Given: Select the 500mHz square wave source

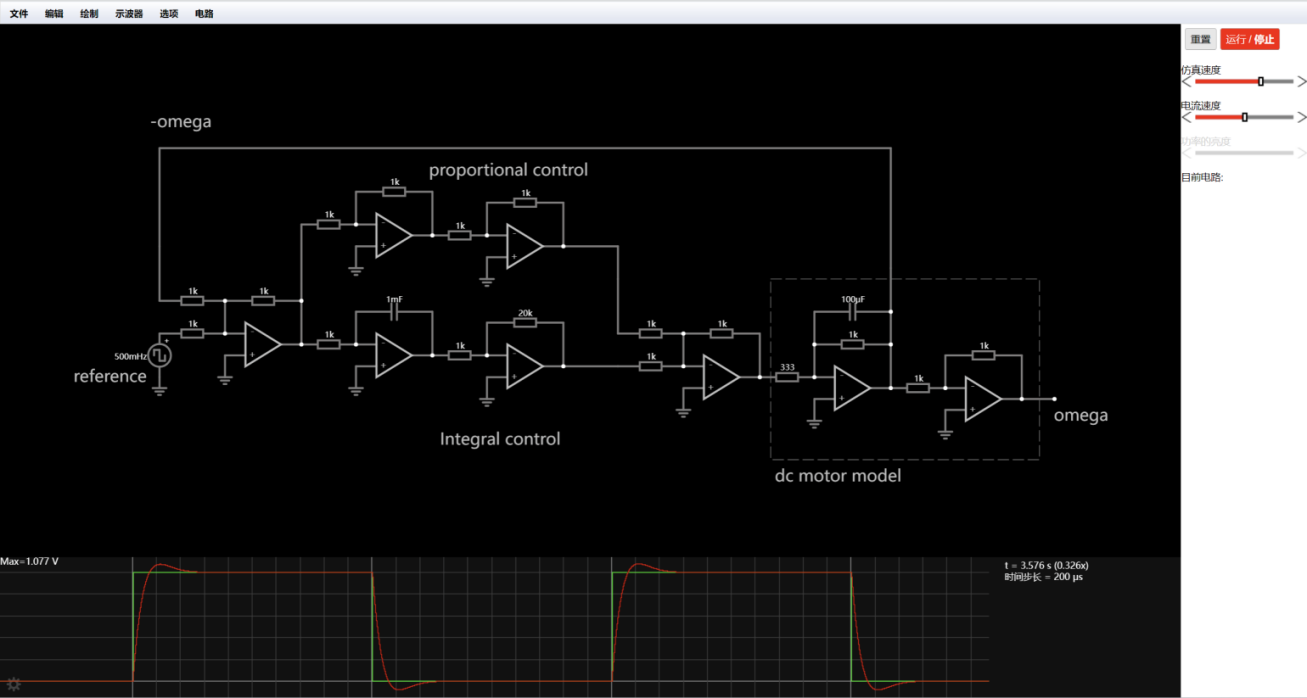Looking at the screenshot, I should click(160, 355).
